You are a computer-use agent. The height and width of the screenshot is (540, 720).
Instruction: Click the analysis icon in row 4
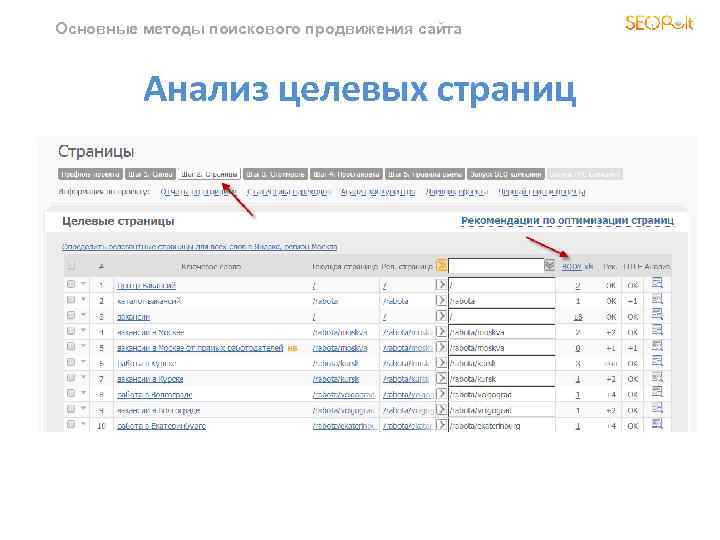click(658, 330)
